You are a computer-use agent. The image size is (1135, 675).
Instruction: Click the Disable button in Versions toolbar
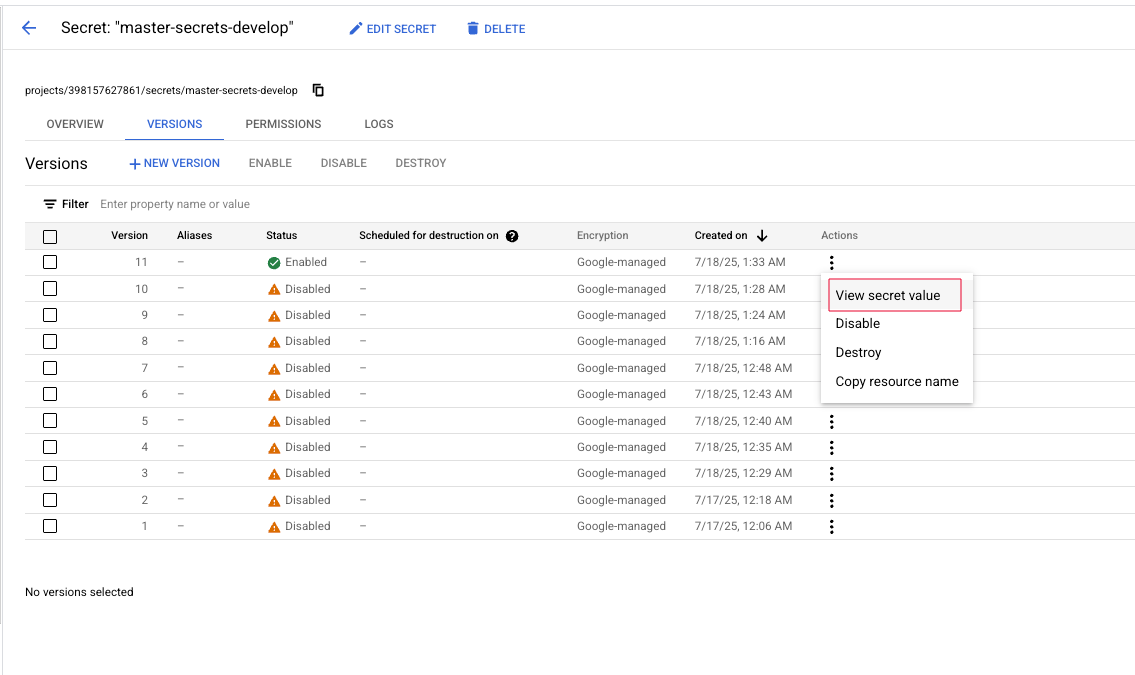[343, 163]
